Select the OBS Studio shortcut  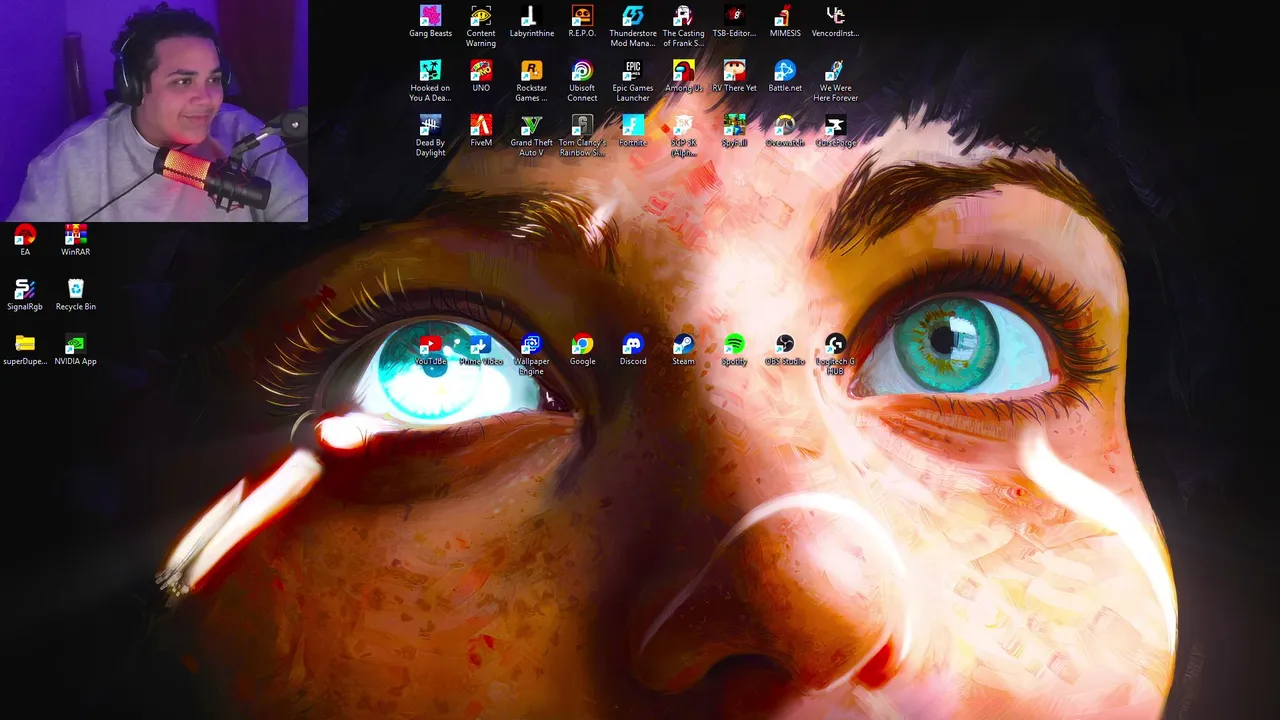(x=785, y=350)
